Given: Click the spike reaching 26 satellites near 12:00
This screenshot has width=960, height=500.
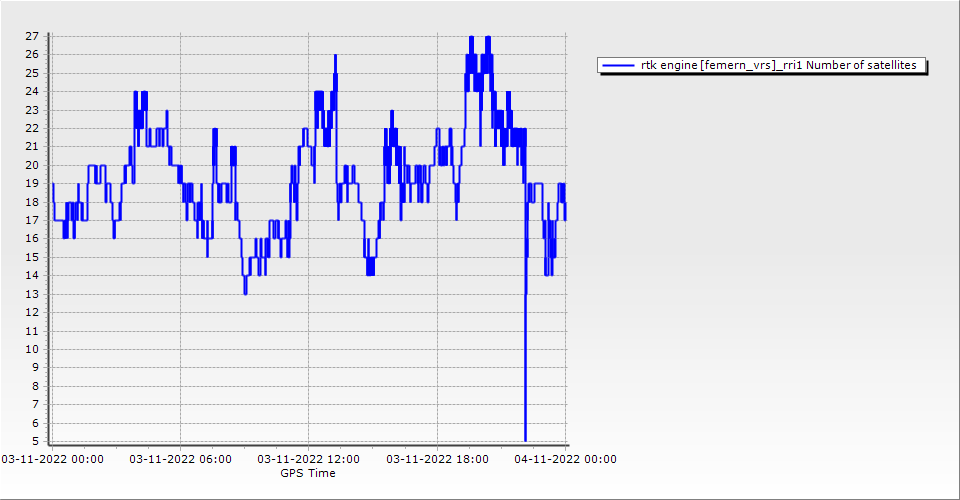Looking at the screenshot, I should tap(335, 56).
